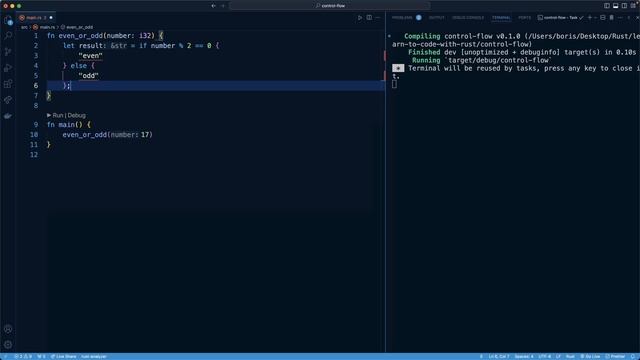Switch to the PROBLEMS tab
This screenshot has width=640, height=360.
coord(402,18)
